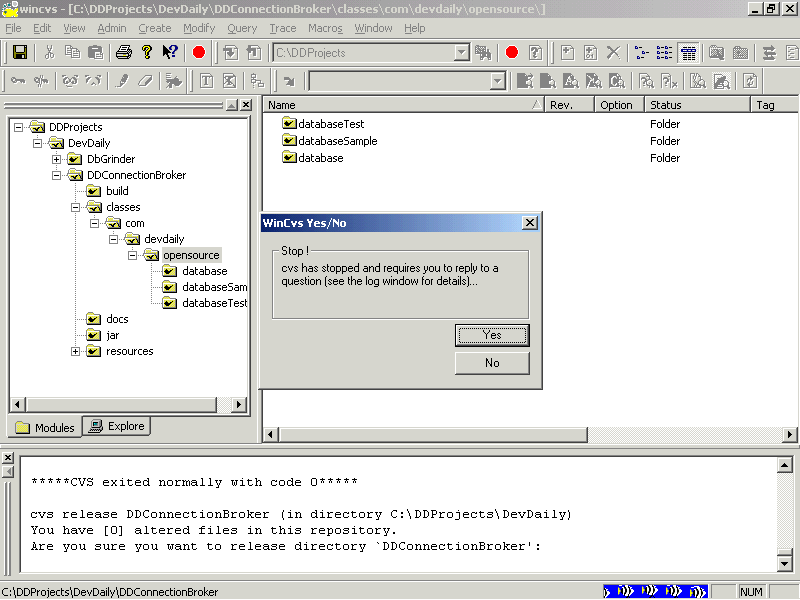800x600 pixels.
Task: Switch to the Modules tab
Action: tap(45, 428)
